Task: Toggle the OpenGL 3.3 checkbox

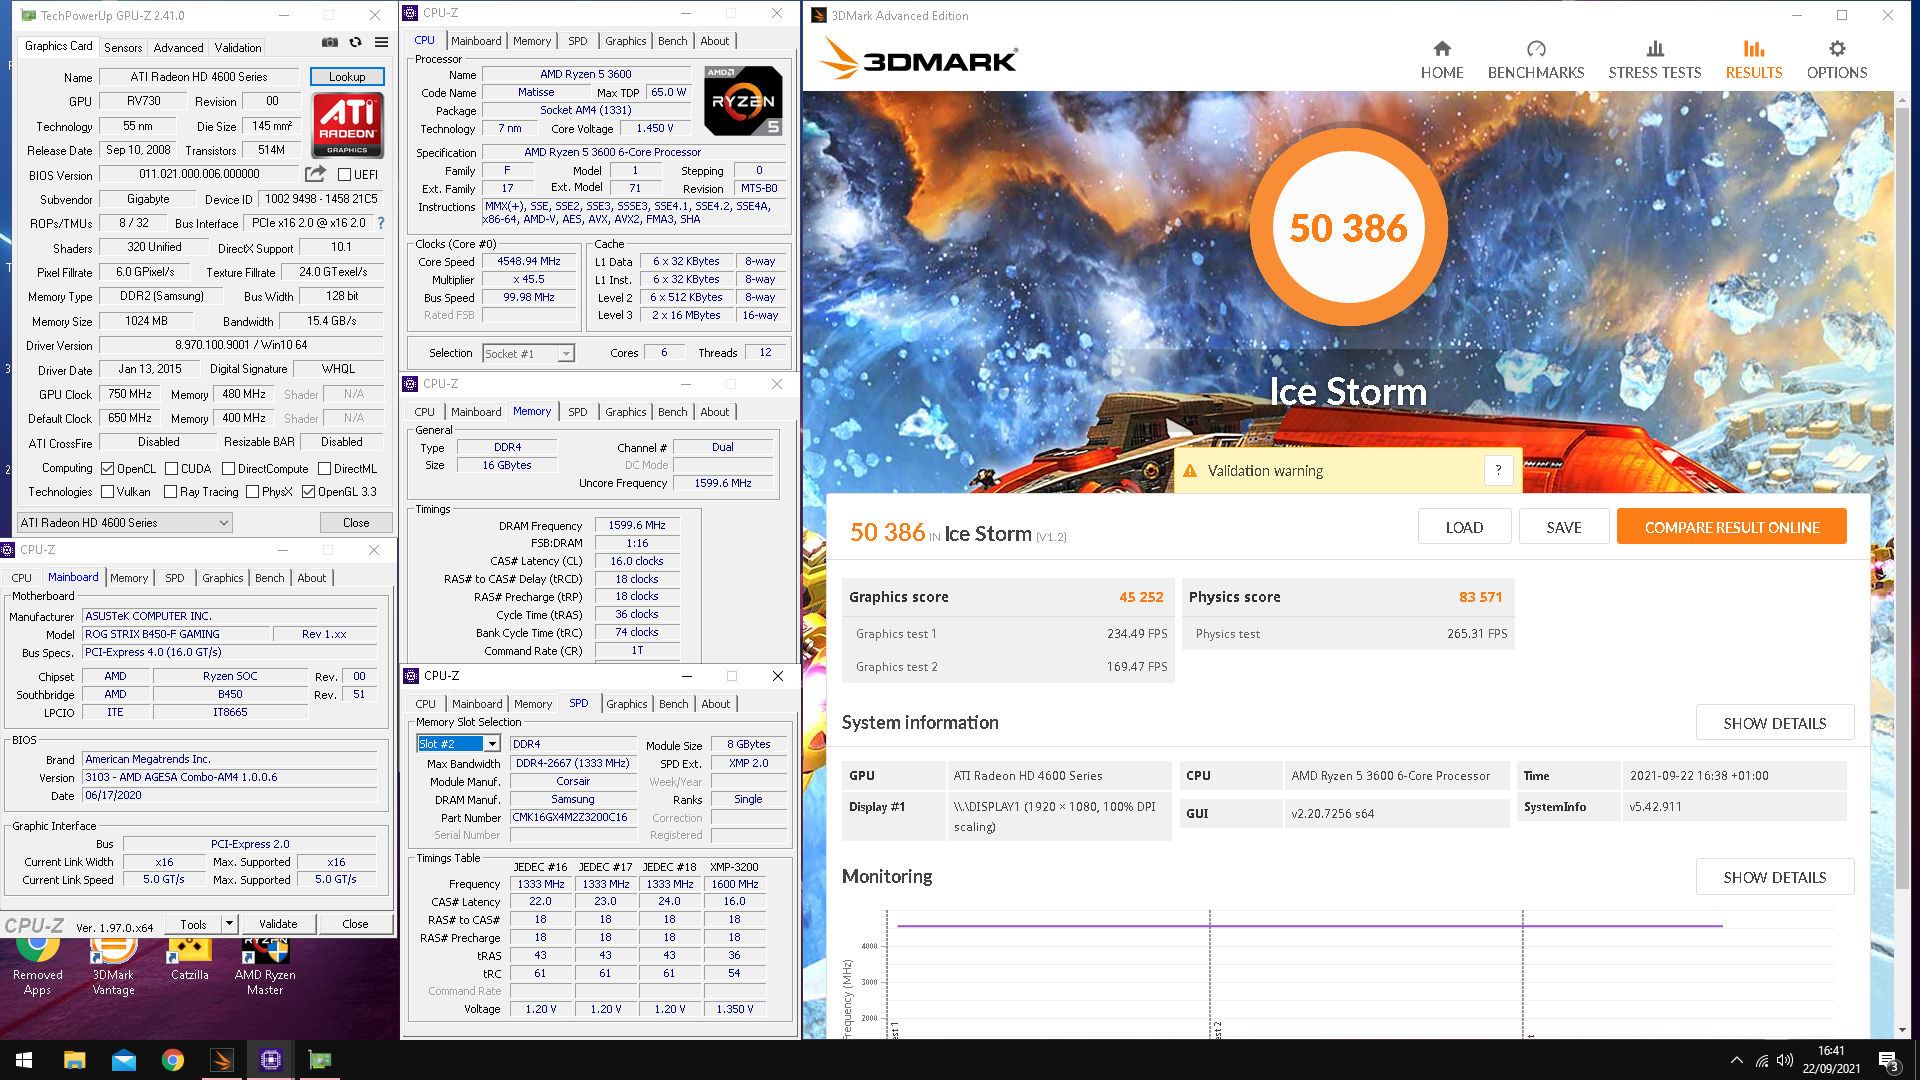Action: [x=308, y=491]
